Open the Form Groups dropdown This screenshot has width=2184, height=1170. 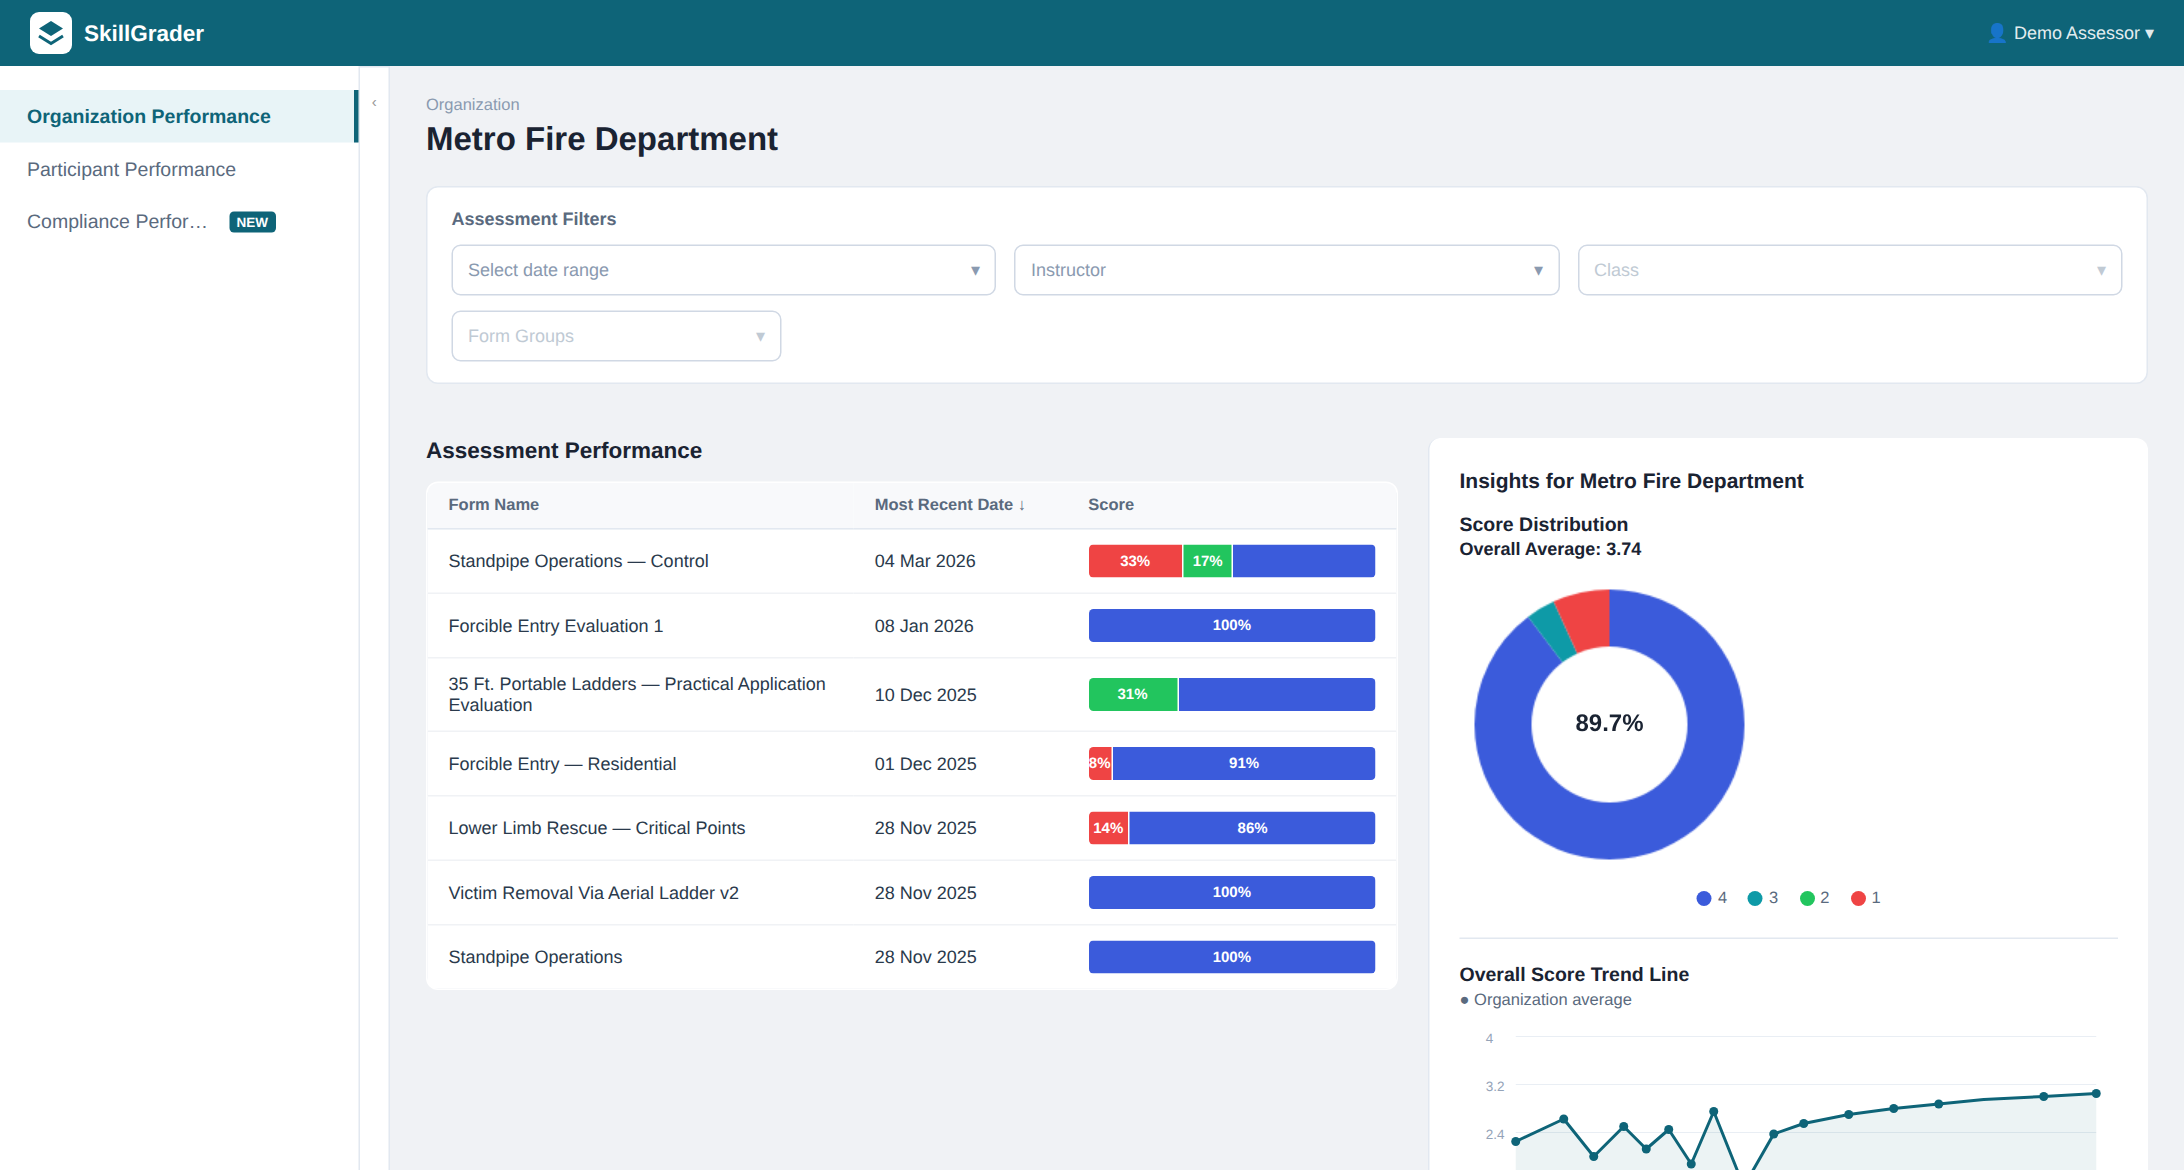[615, 336]
